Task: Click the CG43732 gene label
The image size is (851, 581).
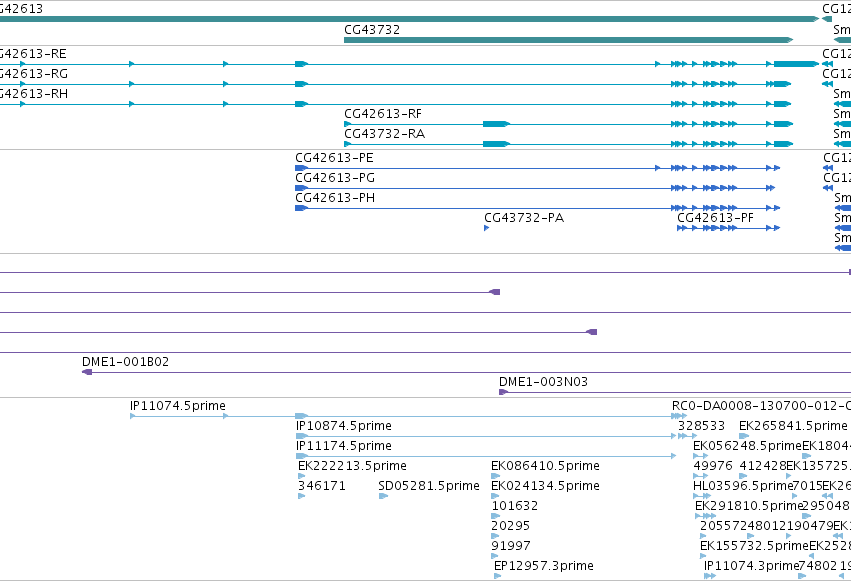Action: [x=372, y=30]
